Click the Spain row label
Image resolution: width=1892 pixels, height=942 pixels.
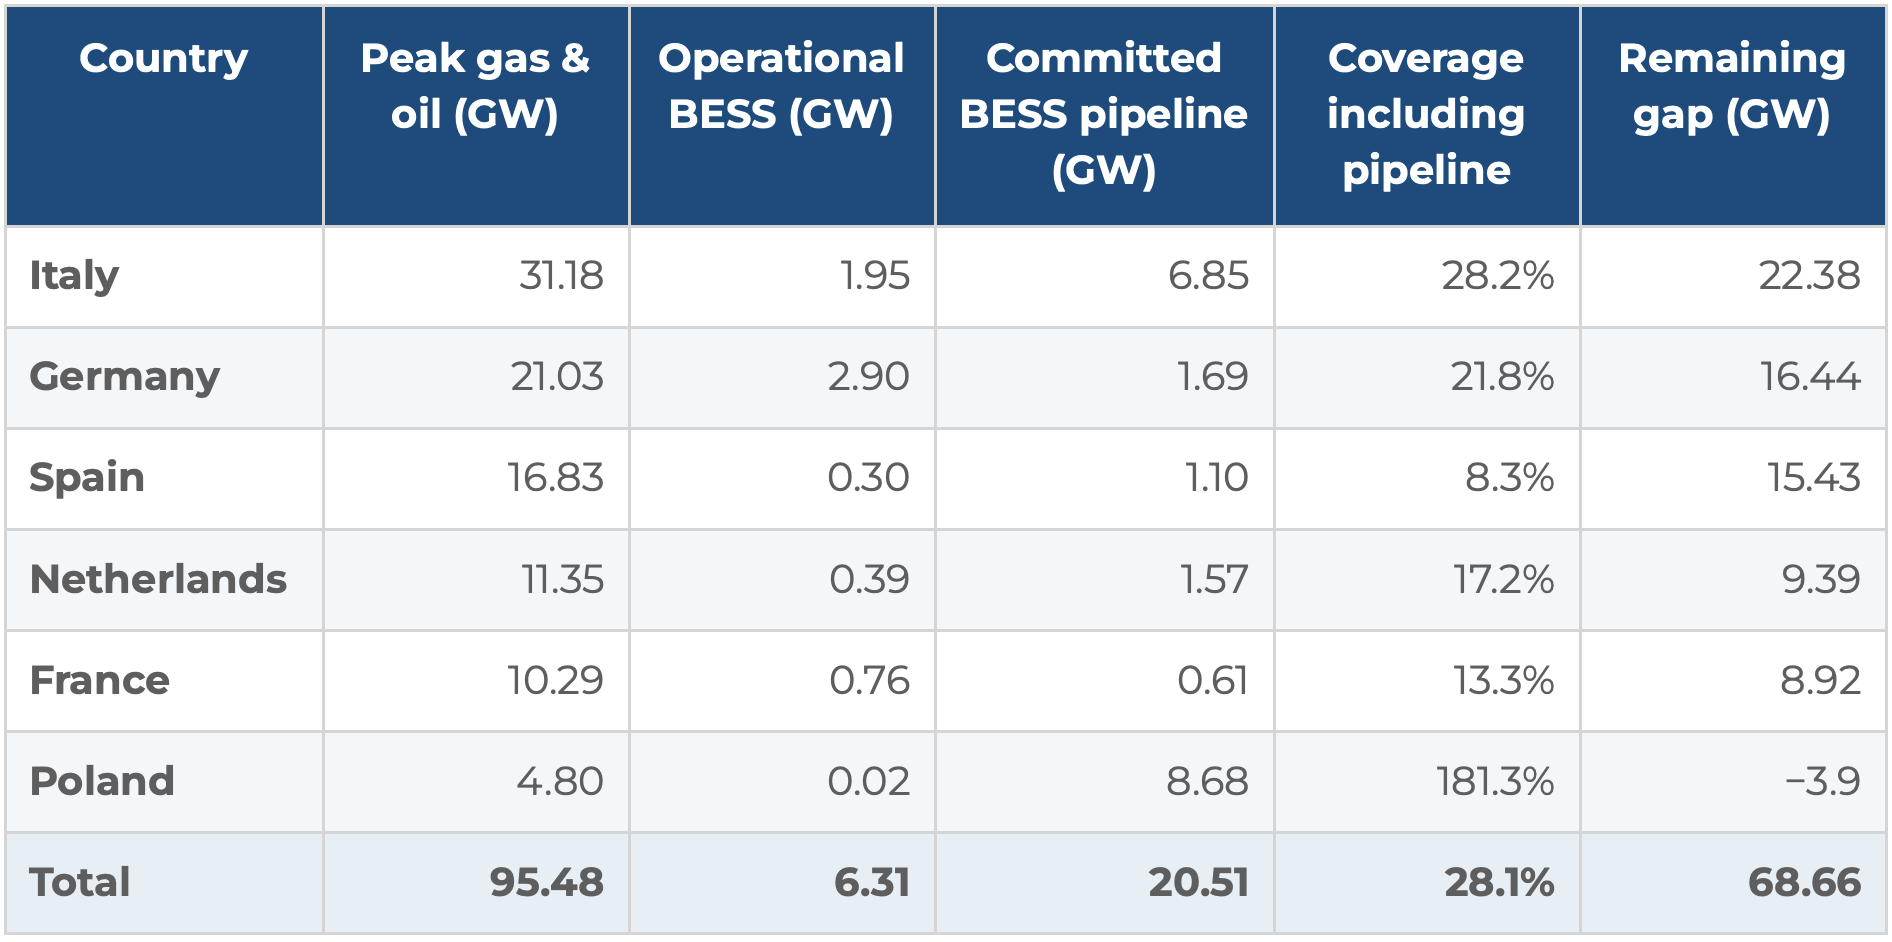pyautogui.click(x=87, y=478)
